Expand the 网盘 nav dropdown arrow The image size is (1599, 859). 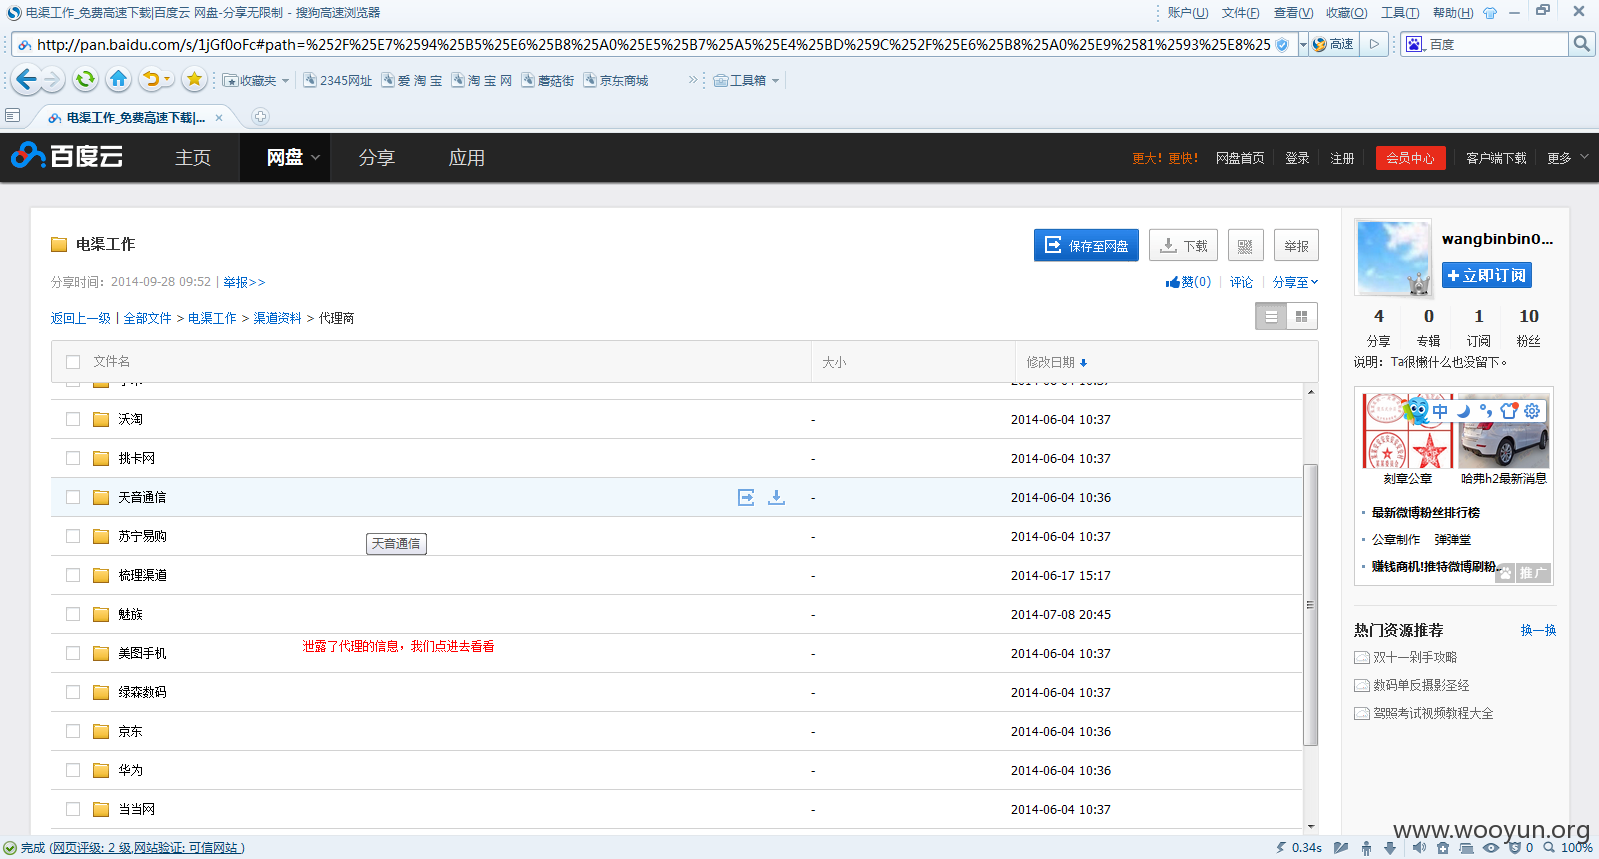click(x=316, y=158)
